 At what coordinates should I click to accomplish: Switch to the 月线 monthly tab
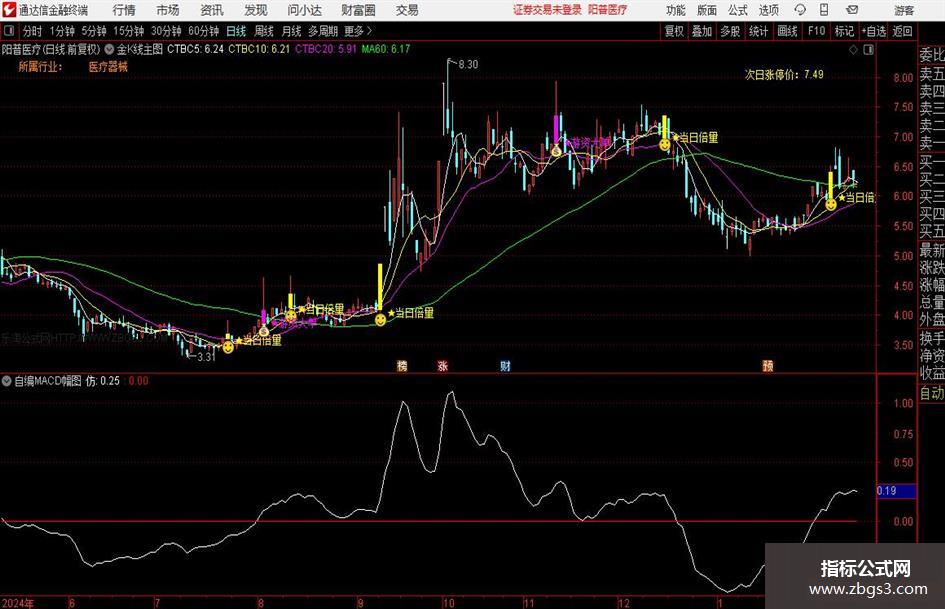pyautogui.click(x=292, y=31)
